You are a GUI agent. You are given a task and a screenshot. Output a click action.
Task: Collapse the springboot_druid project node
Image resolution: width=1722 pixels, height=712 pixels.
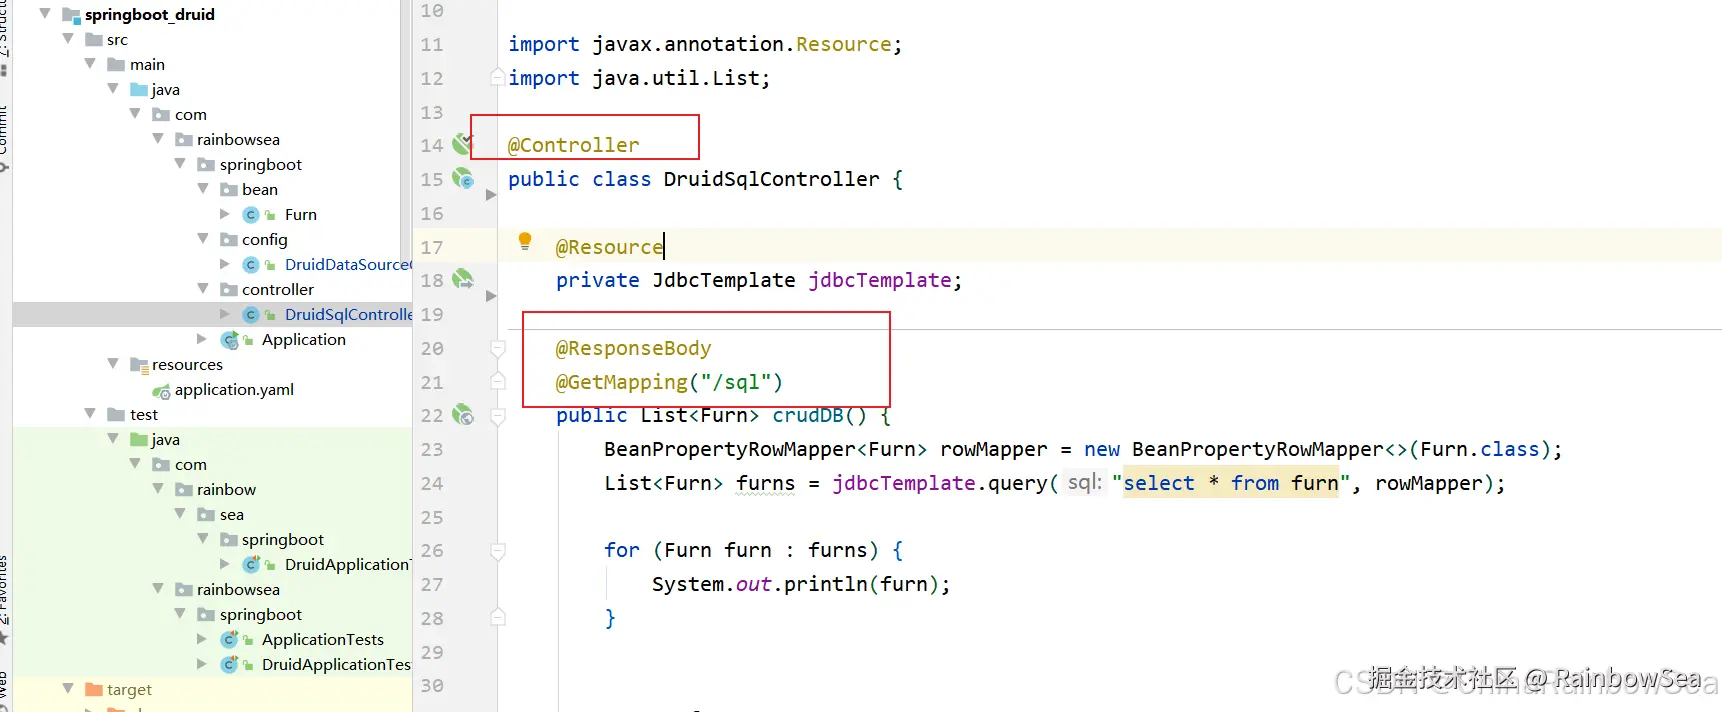pos(45,14)
